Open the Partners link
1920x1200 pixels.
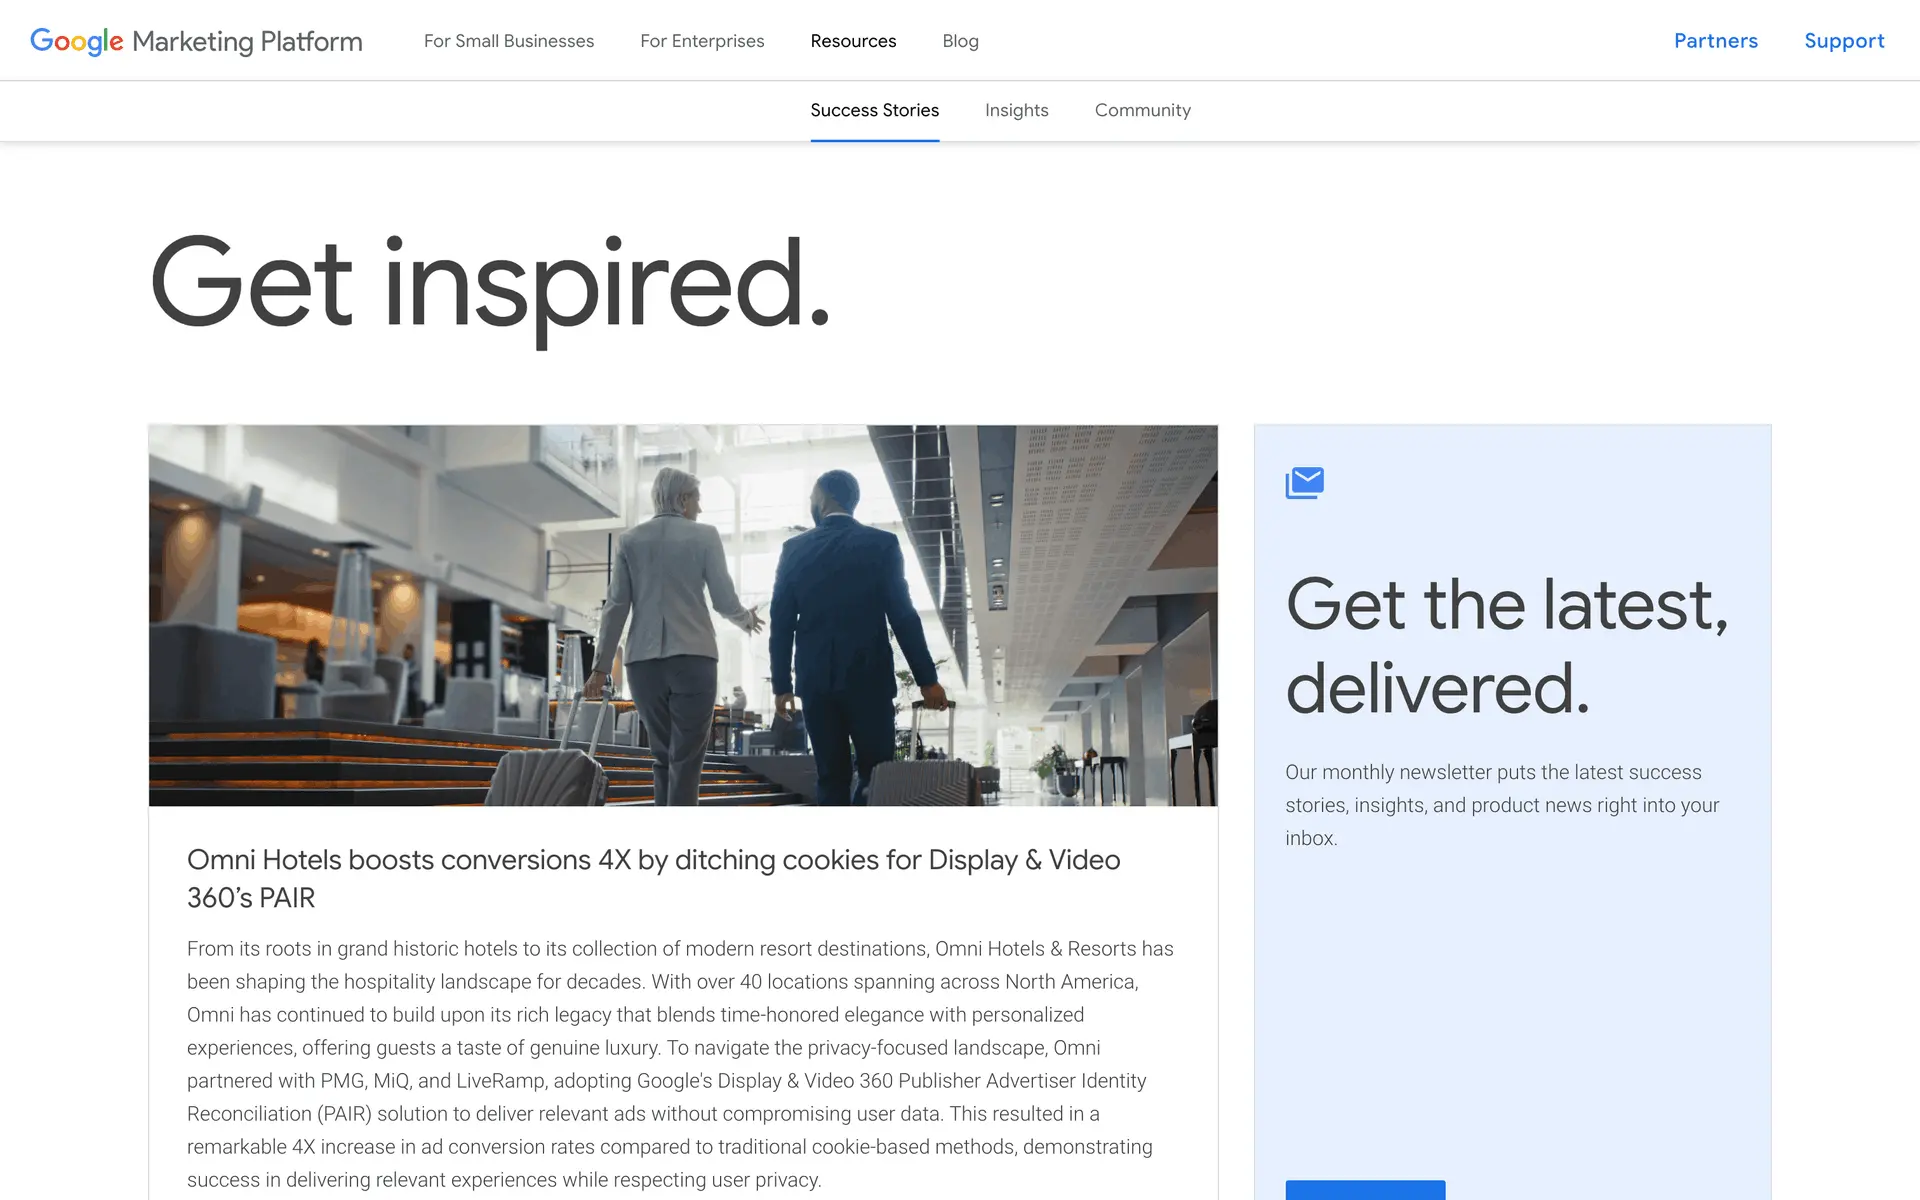(x=1715, y=41)
